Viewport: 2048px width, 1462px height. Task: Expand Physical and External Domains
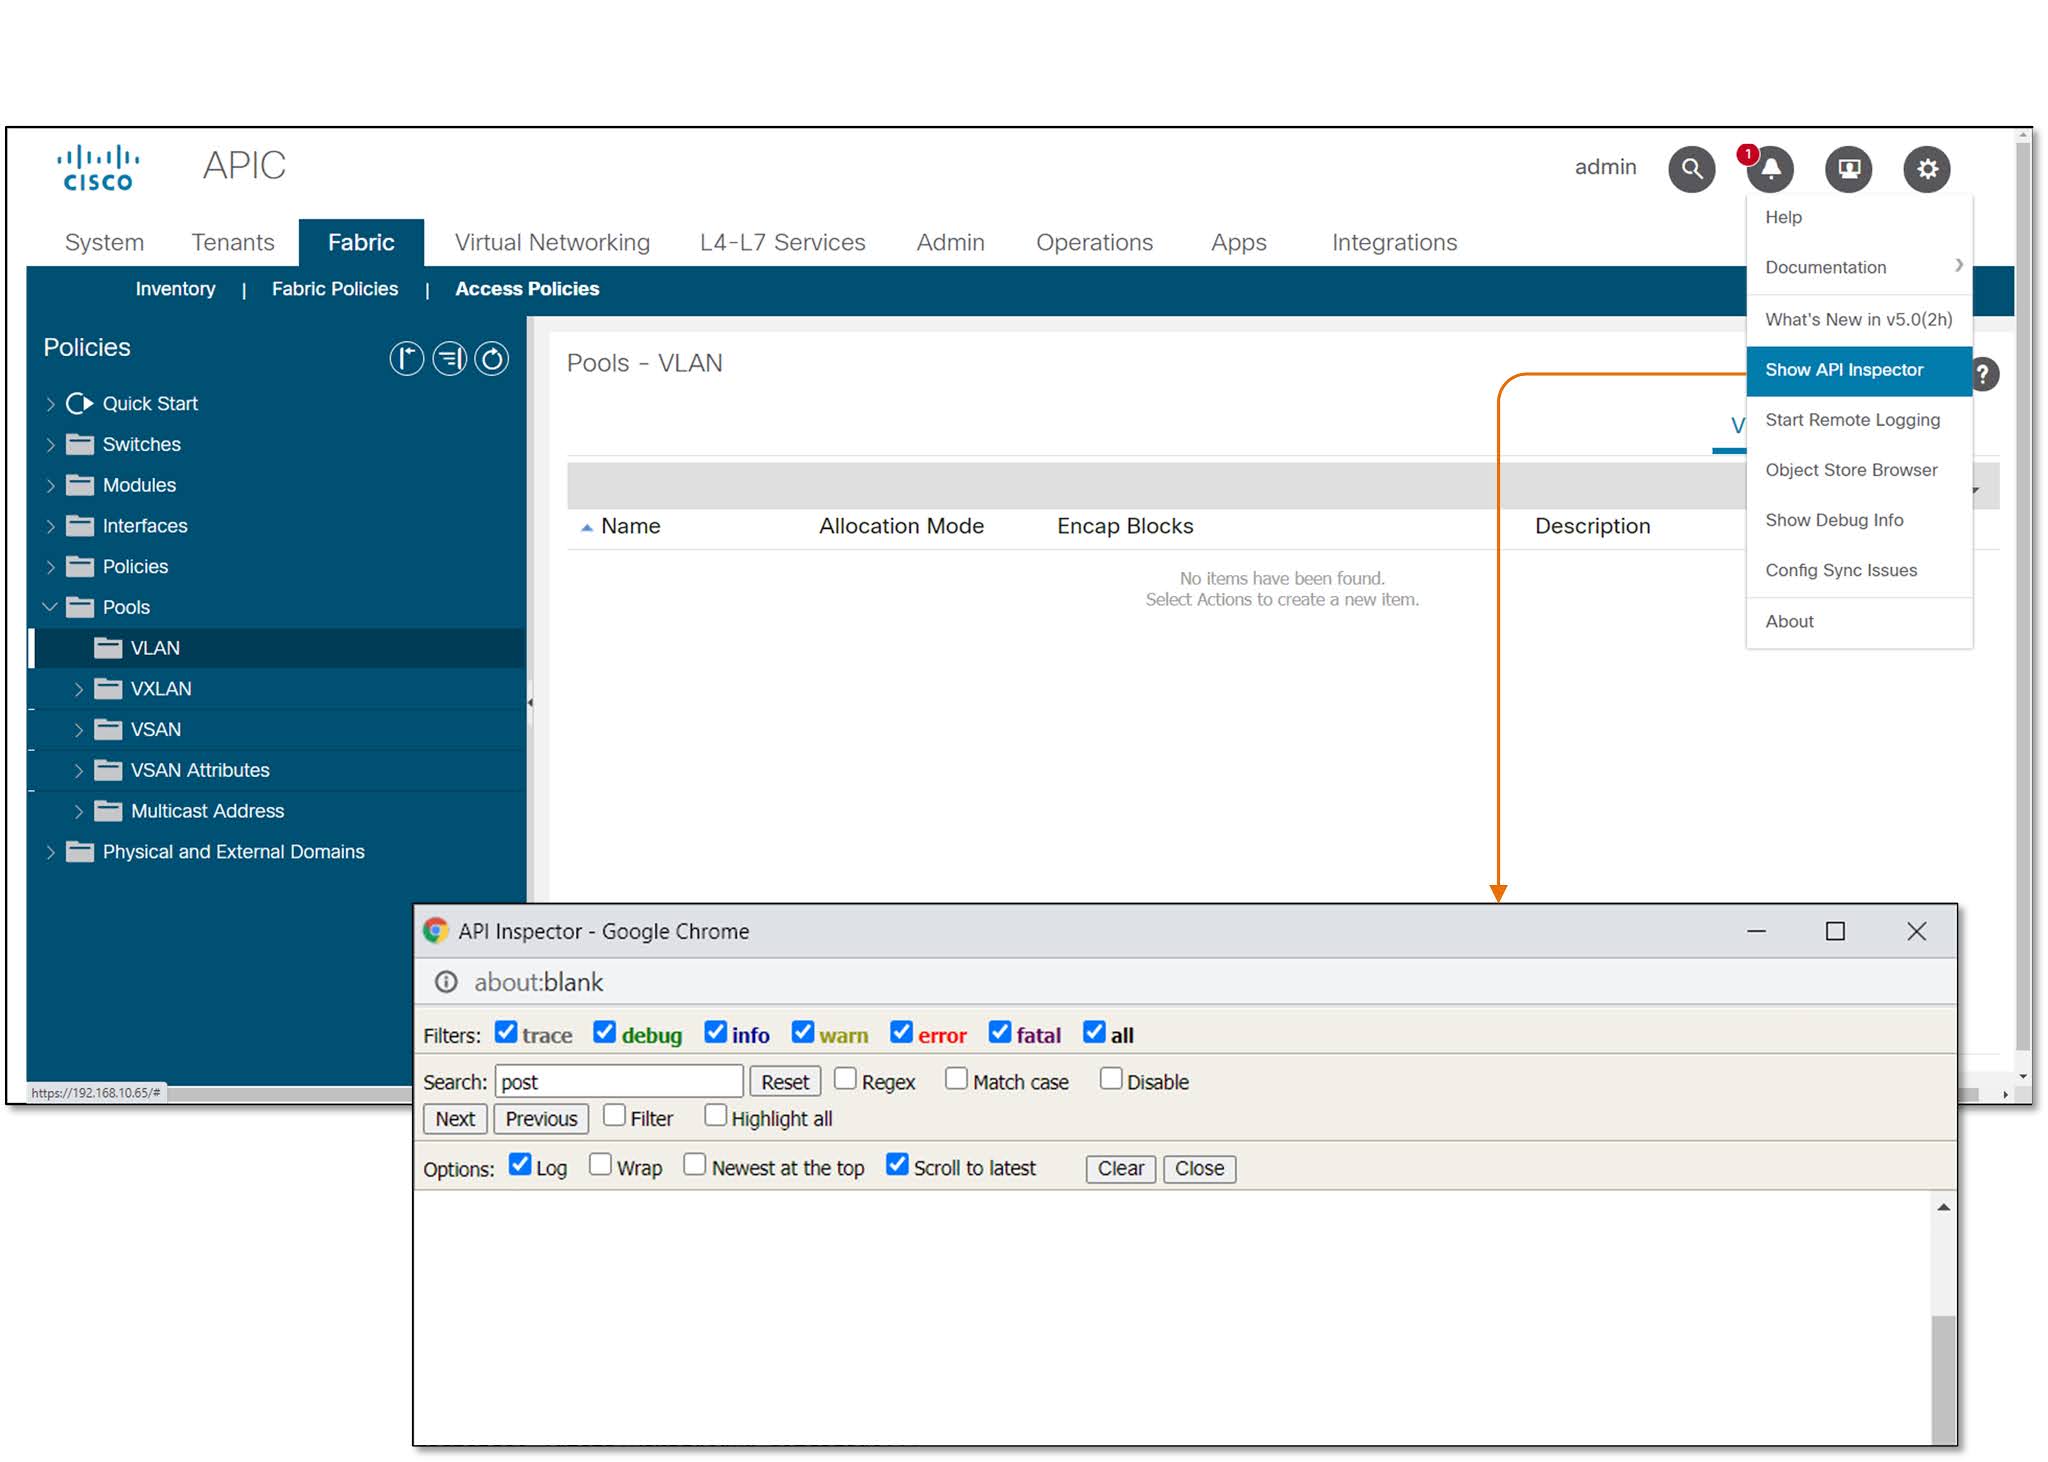[x=52, y=851]
